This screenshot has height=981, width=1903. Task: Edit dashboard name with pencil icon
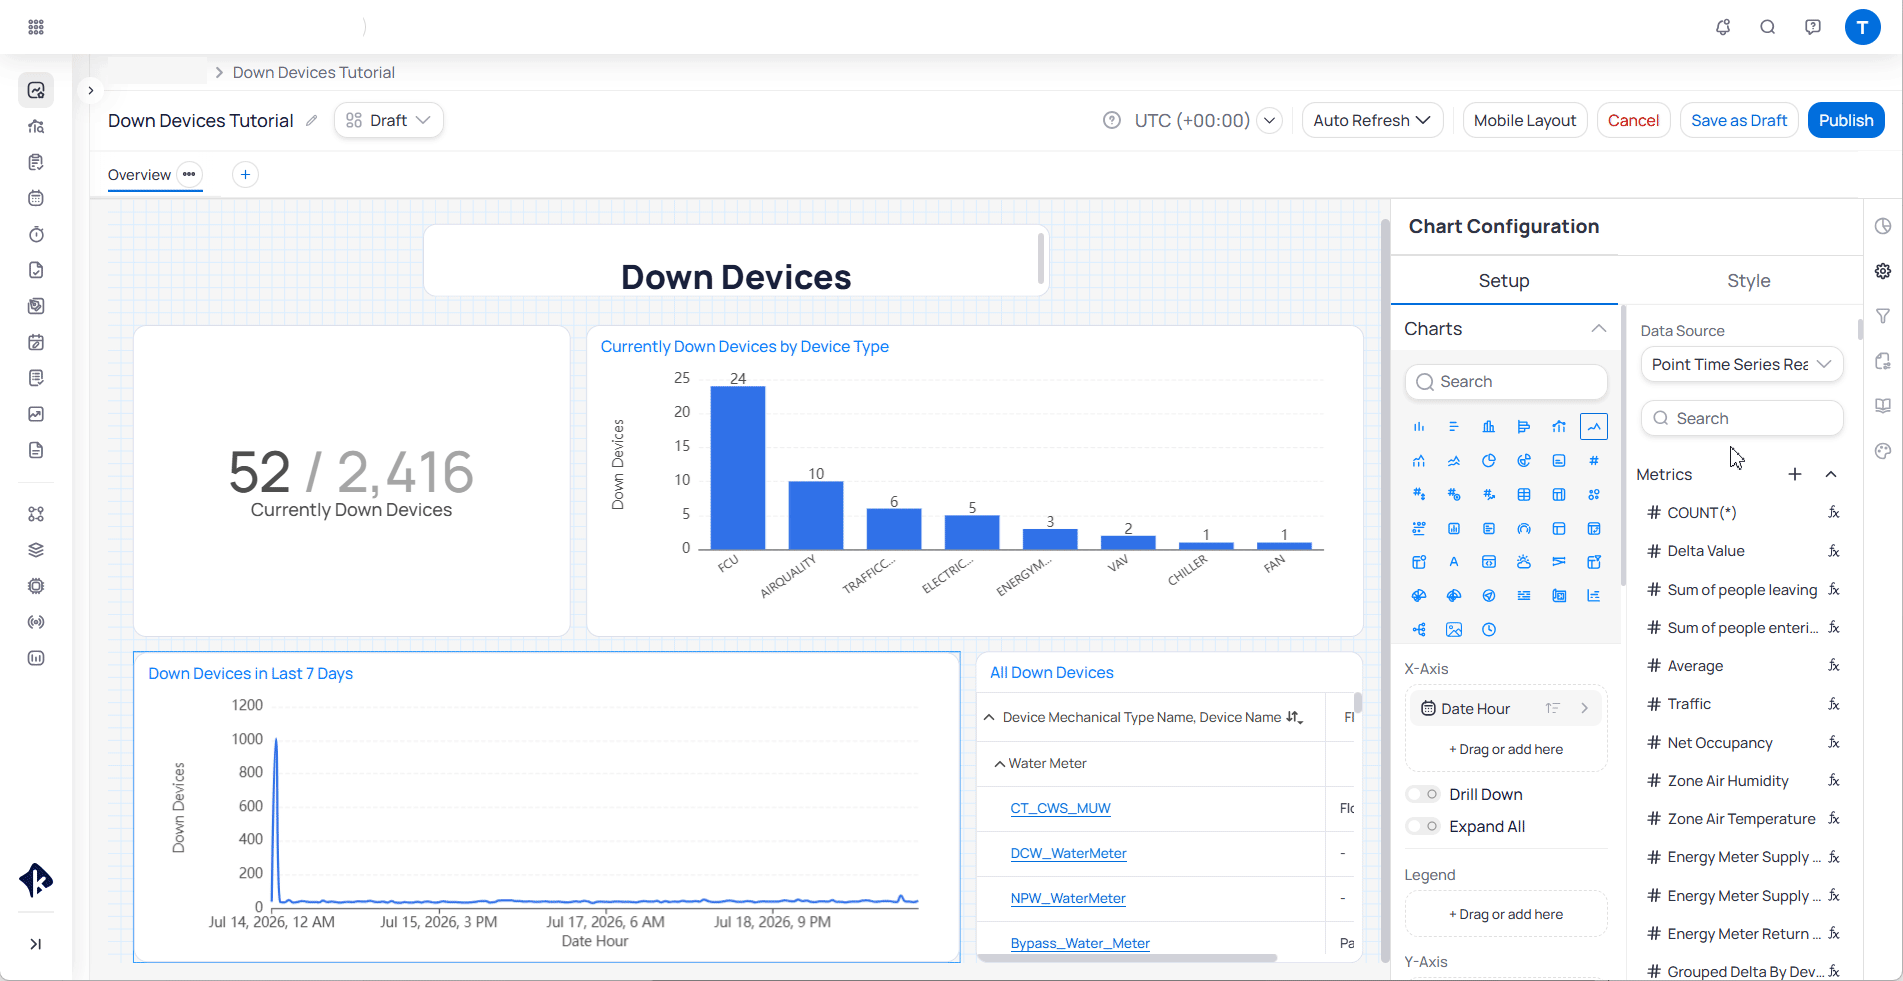click(311, 121)
